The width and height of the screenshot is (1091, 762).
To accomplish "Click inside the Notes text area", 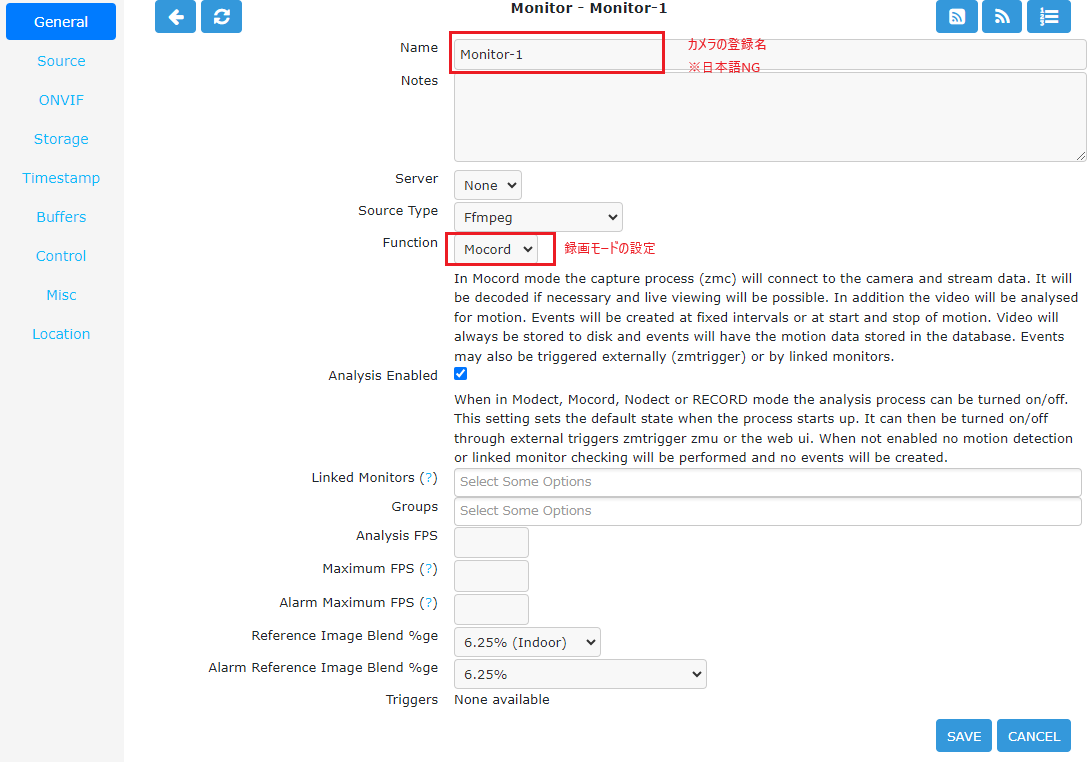I will (x=770, y=117).
